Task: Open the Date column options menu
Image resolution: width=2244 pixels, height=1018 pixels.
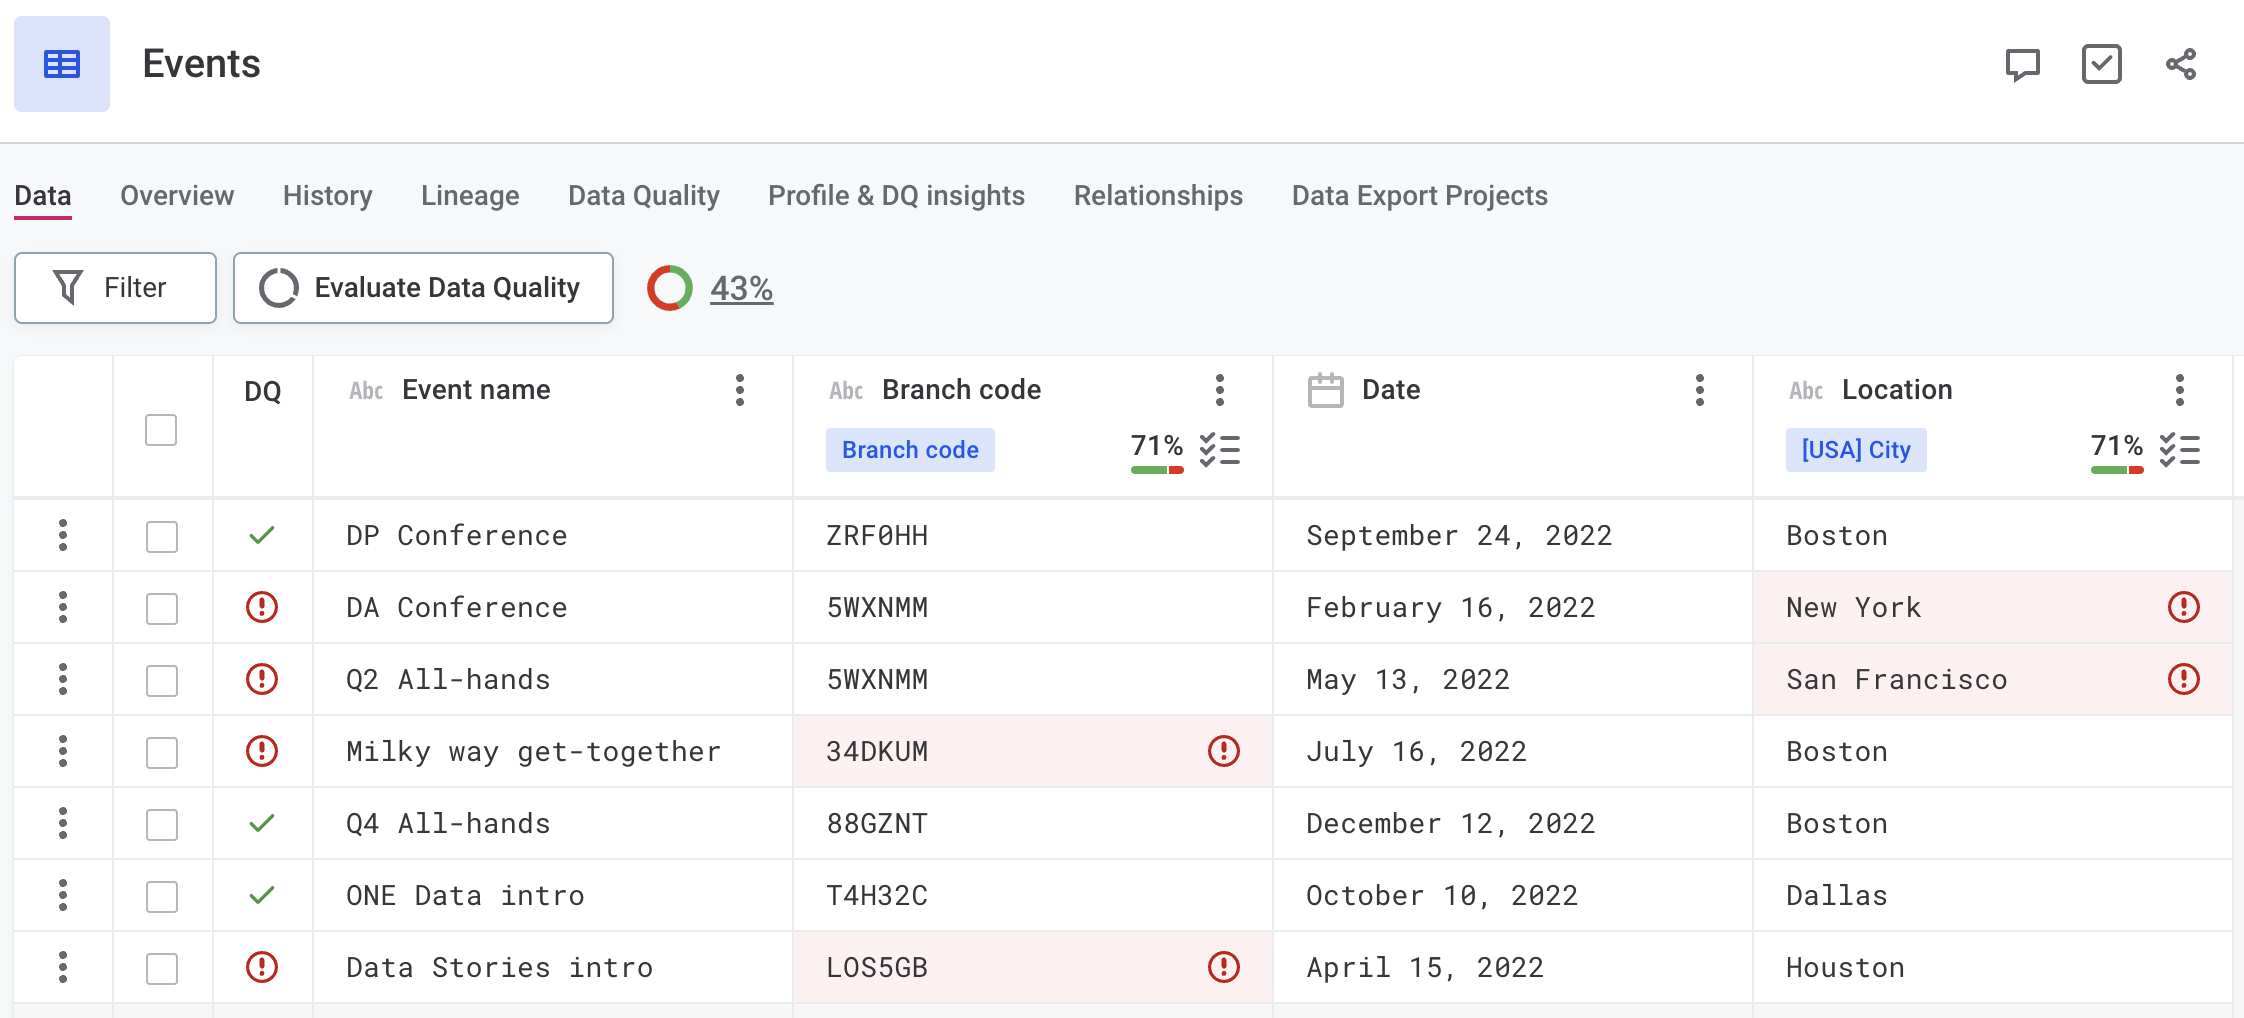Action: point(1700,391)
